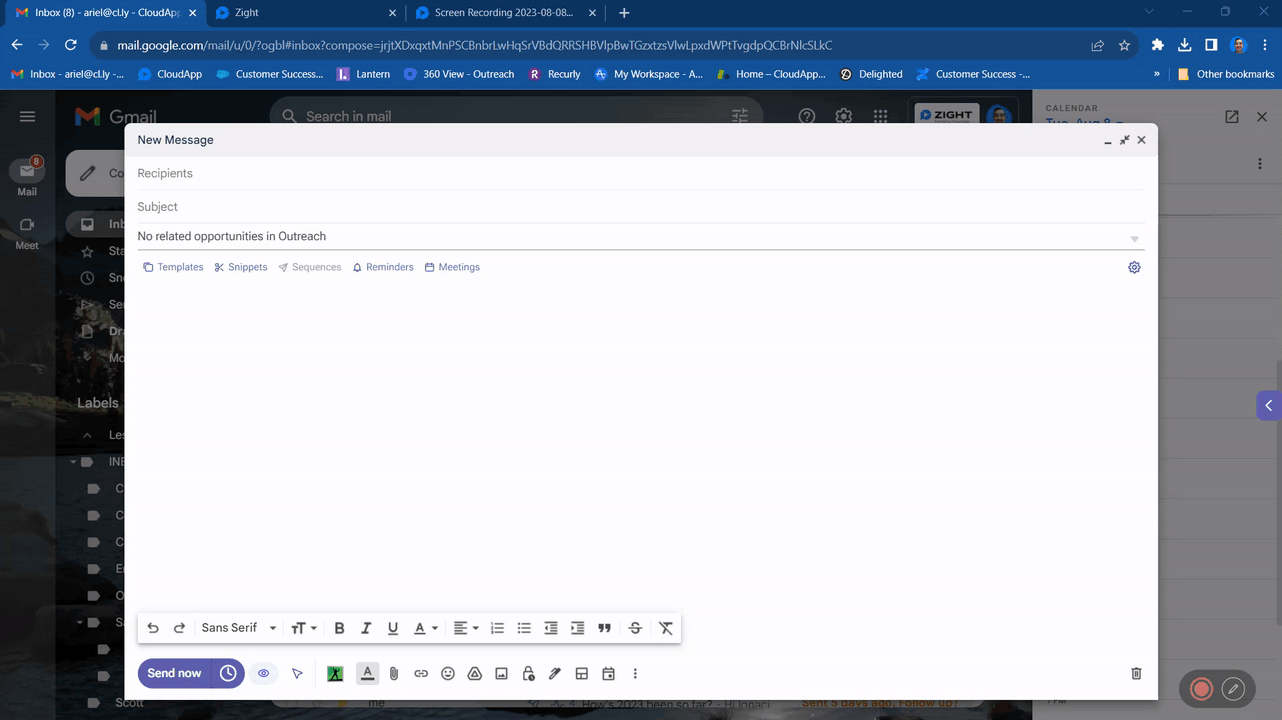Image resolution: width=1282 pixels, height=720 pixels.
Task: Insert a link using the link icon
Action: click(x=421, y=674)
